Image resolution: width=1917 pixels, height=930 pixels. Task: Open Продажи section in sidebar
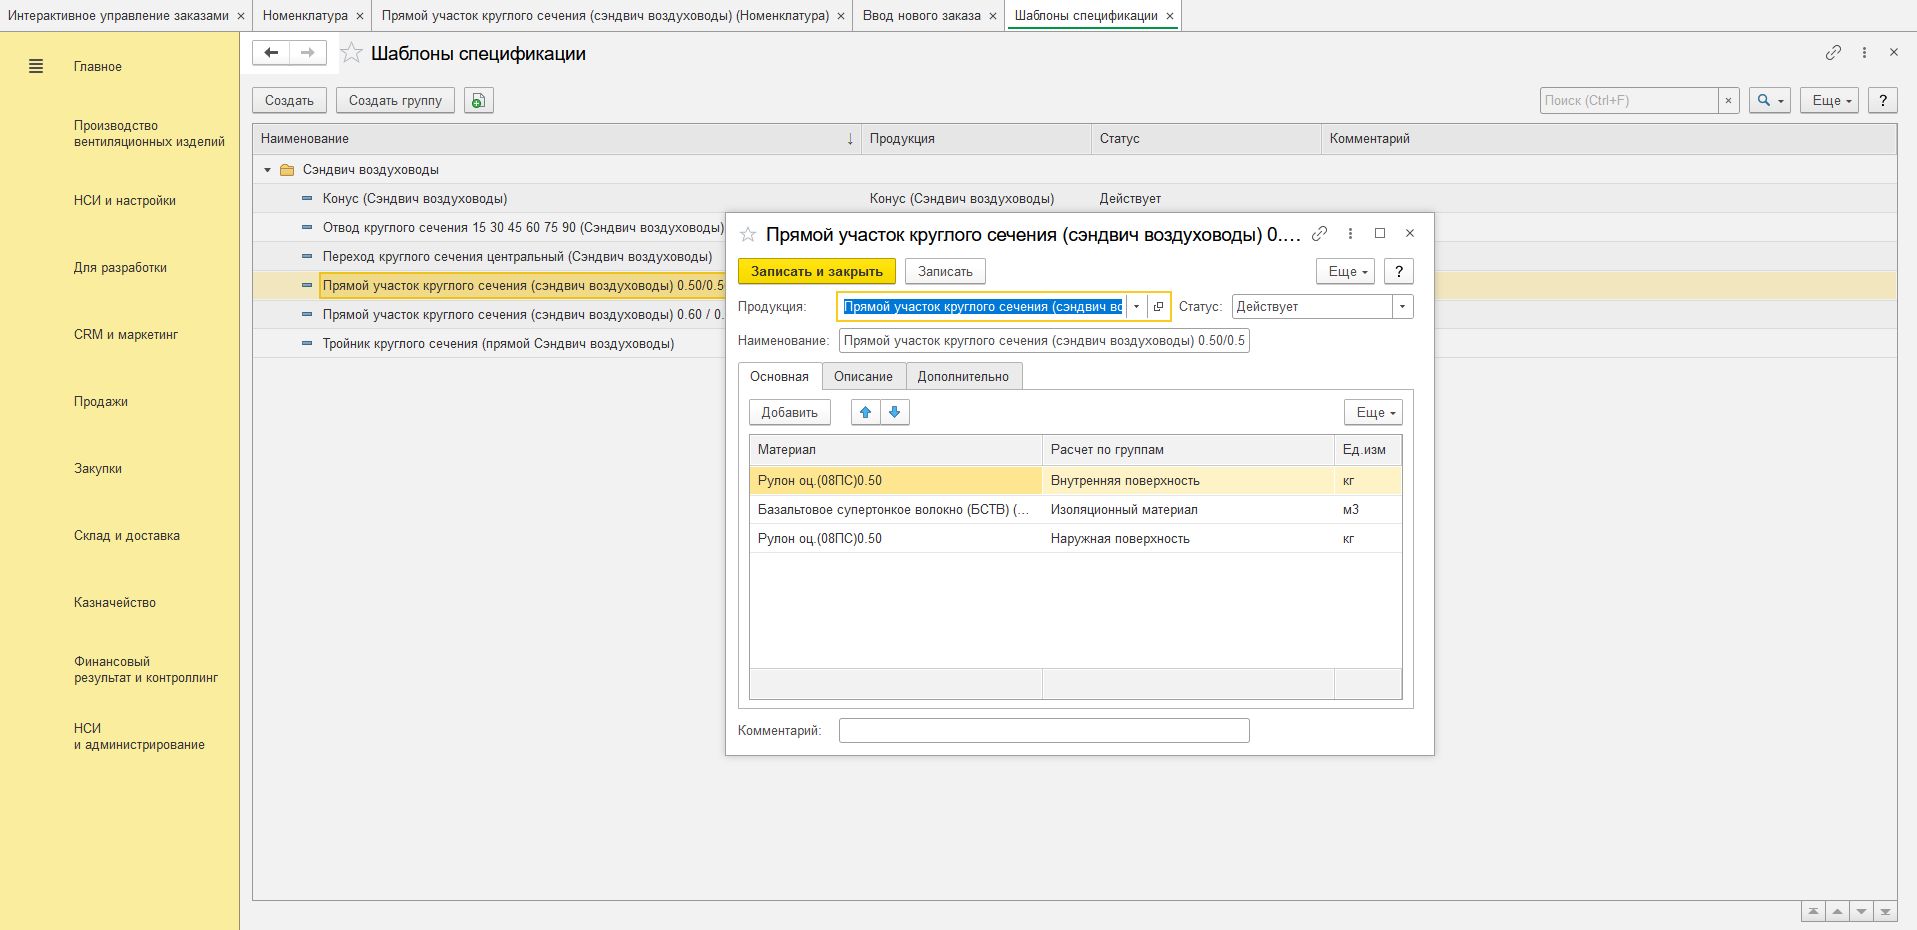pyautogui.click(x=101, y=402)
